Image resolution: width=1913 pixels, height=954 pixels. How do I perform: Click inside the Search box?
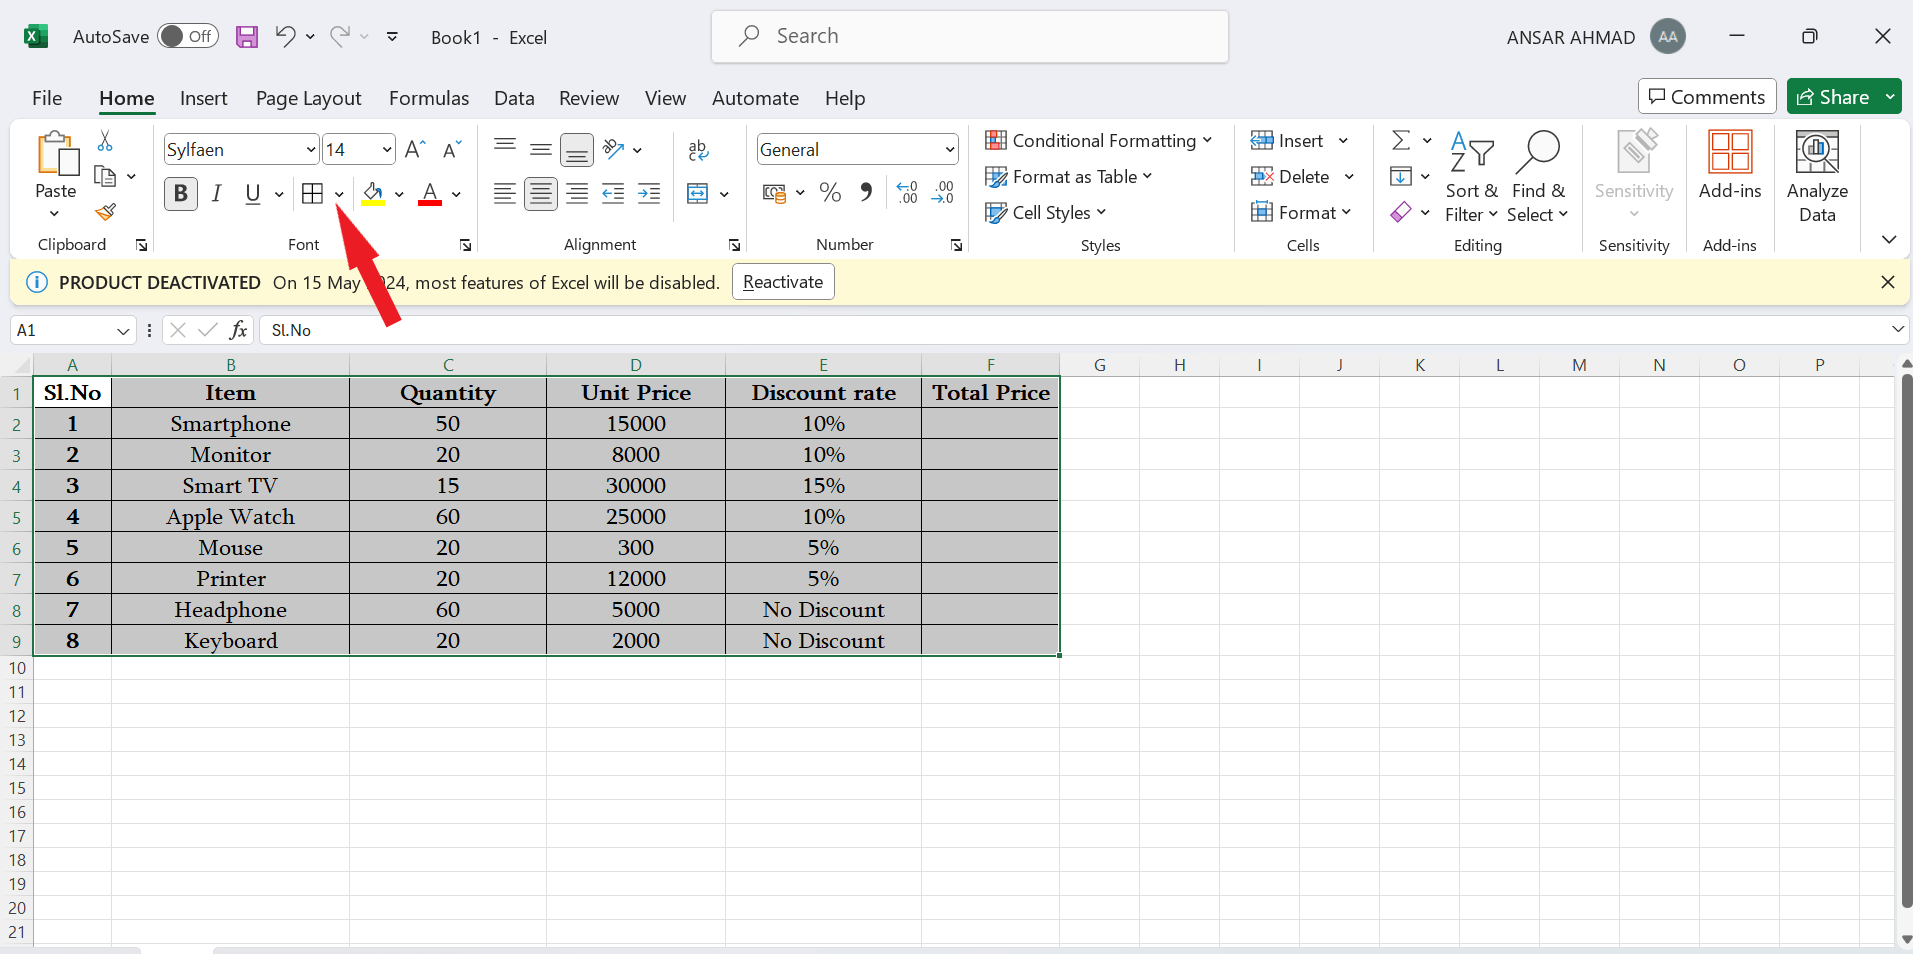tap(968, 36)
